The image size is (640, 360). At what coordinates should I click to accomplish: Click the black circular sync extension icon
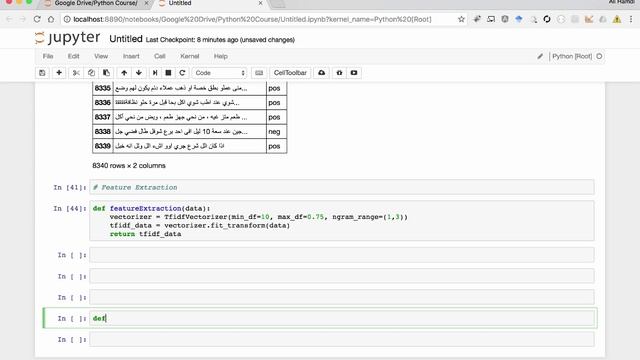pyautogui.click(x=547, y=19)
